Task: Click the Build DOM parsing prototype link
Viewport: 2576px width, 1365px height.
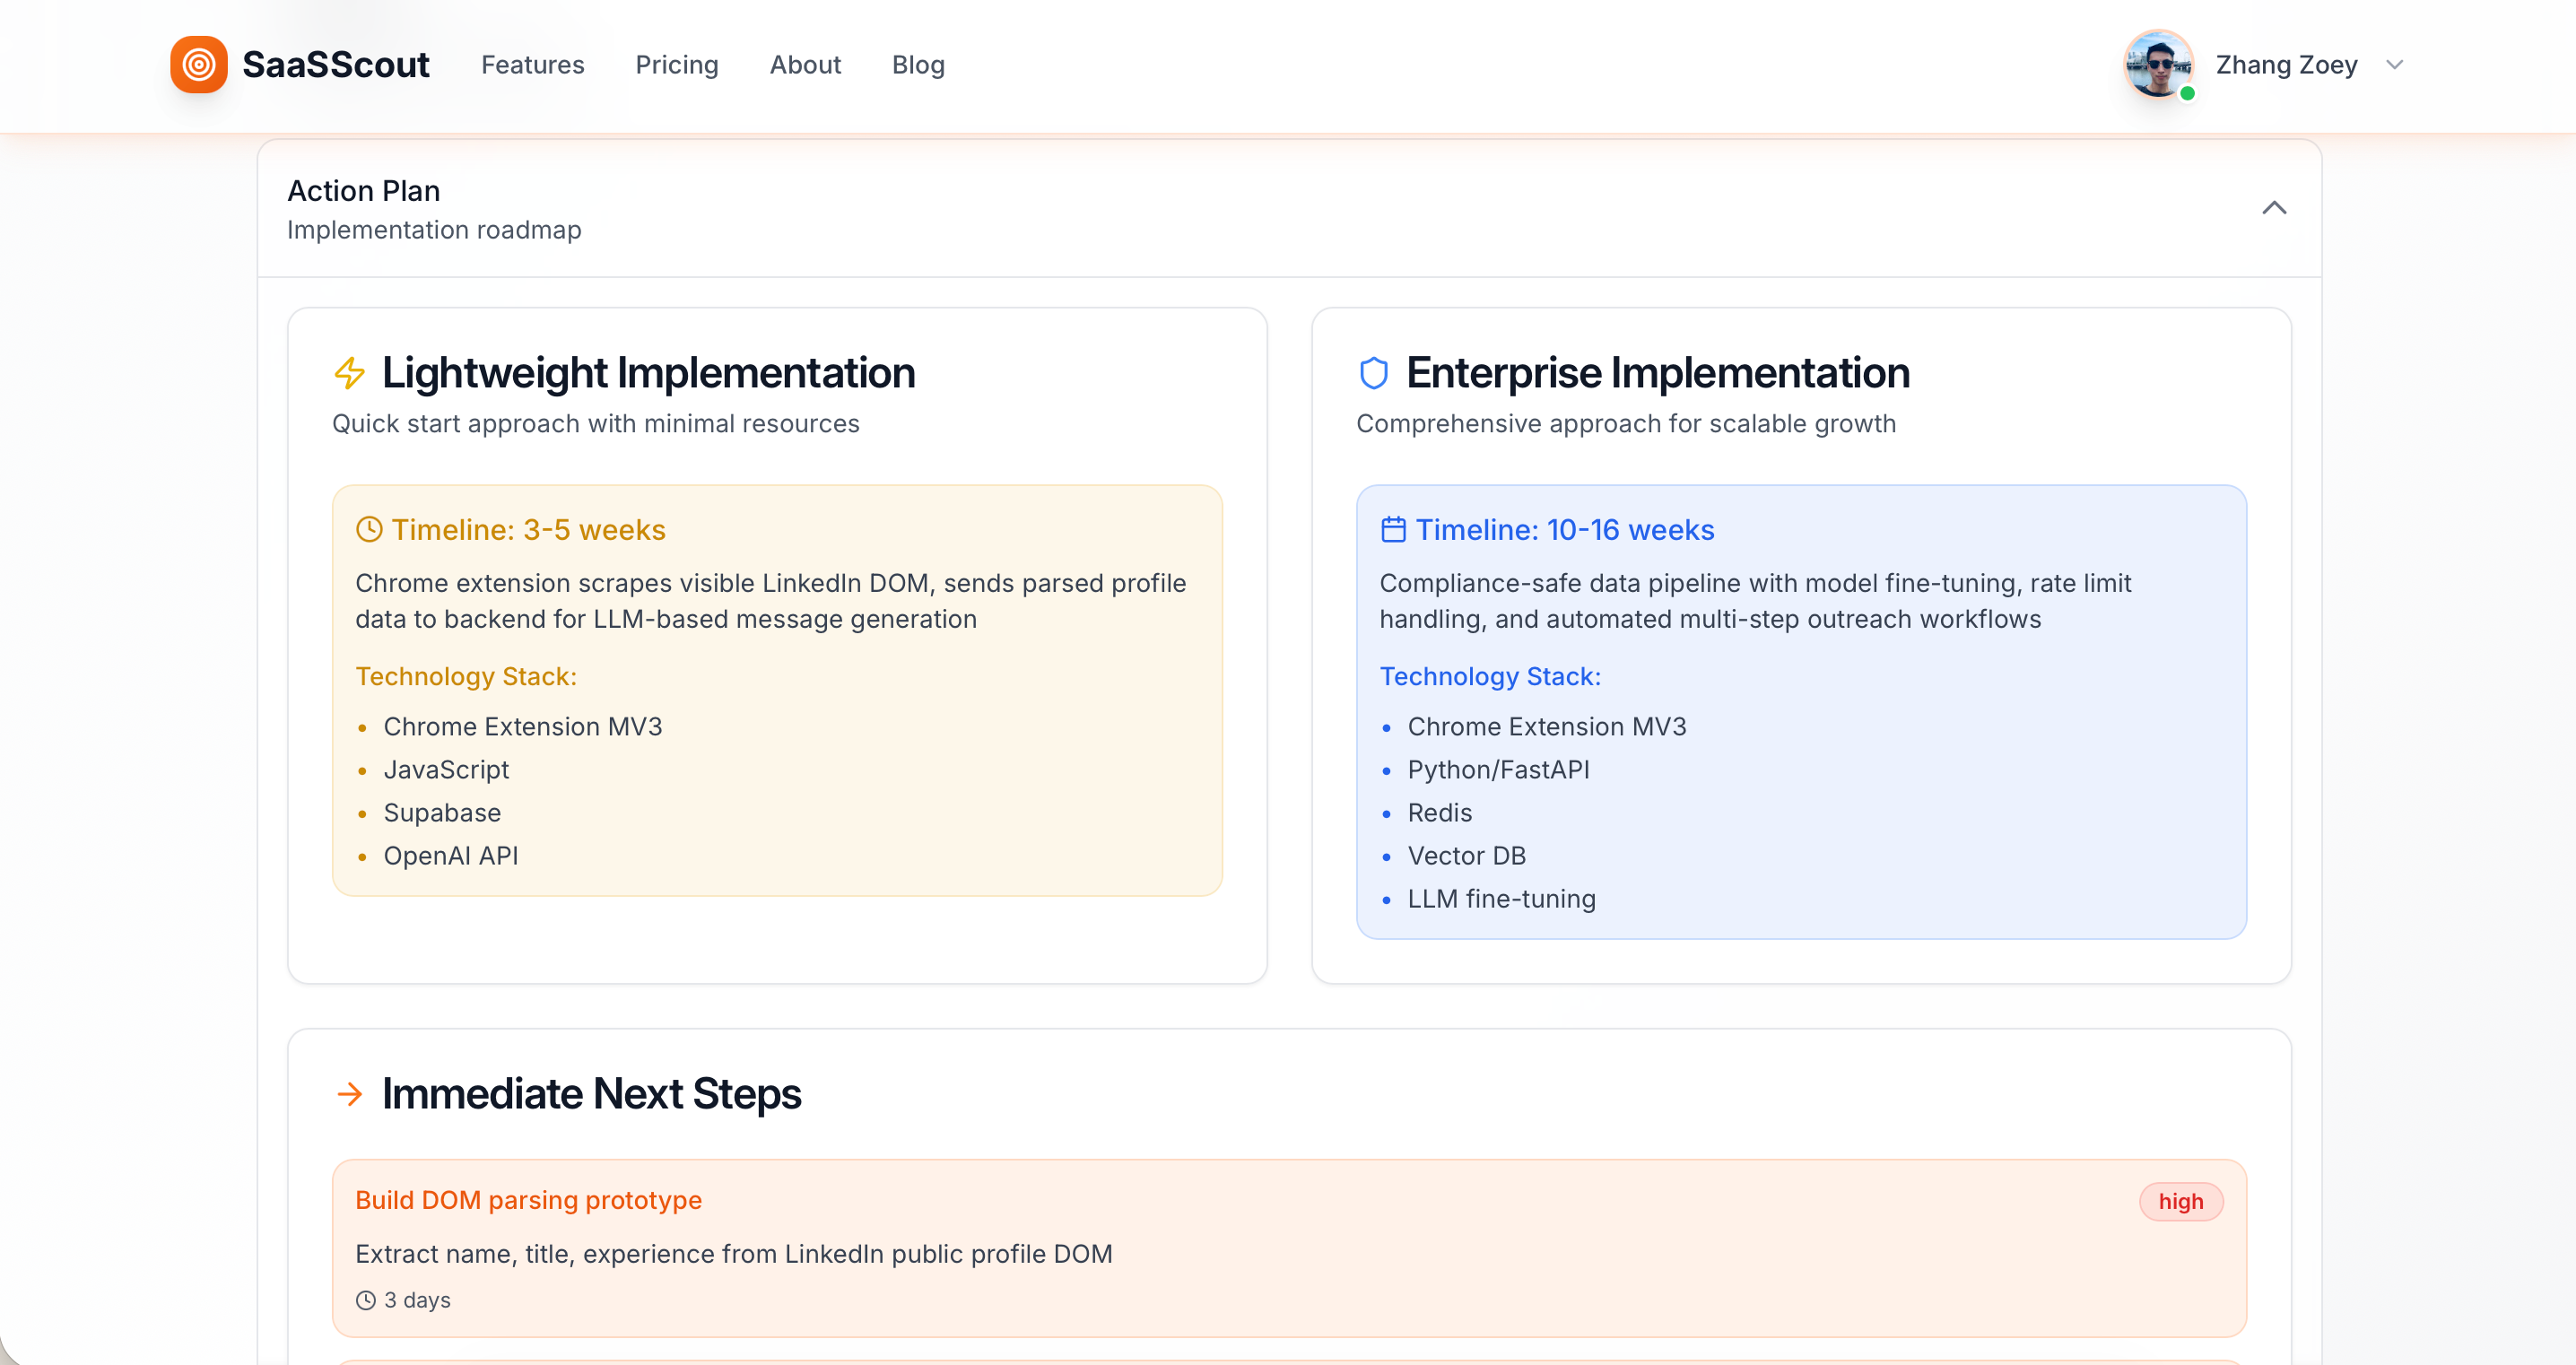Action: [529, 1200]
